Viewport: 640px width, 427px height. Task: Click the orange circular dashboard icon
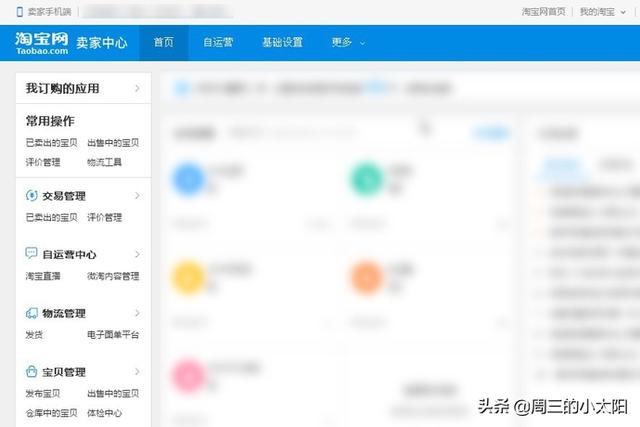(x=367, y=278)
